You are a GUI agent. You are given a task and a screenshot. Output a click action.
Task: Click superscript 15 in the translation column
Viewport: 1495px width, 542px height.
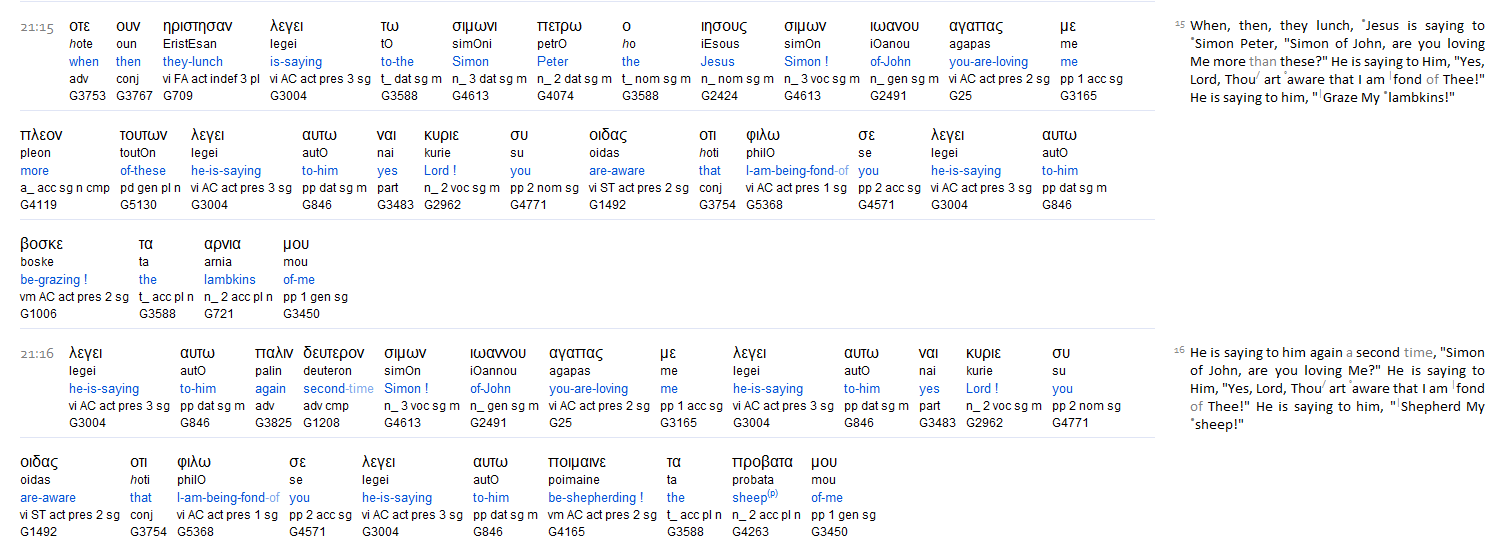(1179, 23)
